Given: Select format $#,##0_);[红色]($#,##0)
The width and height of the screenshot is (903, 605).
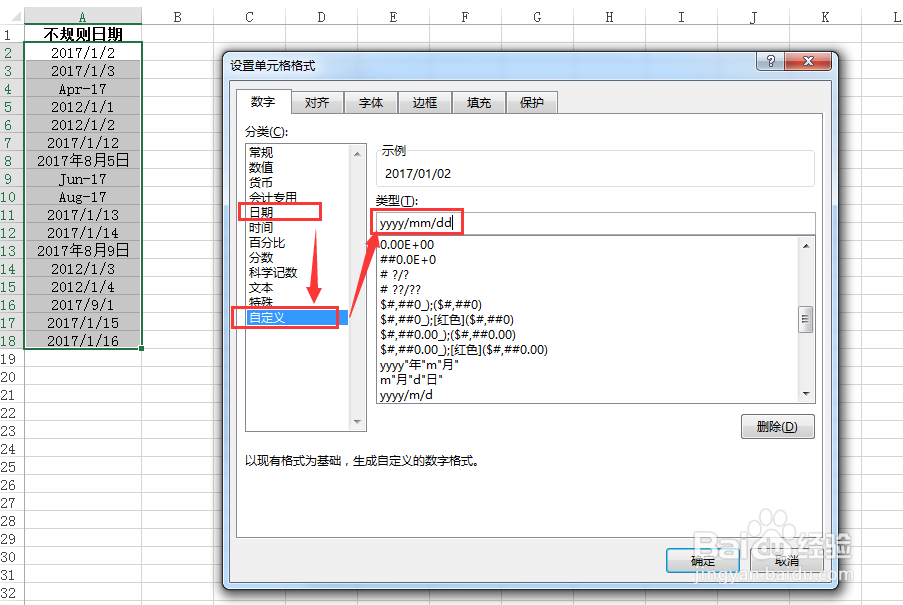Looking at the screenshot, I should (x=447, y=319).
